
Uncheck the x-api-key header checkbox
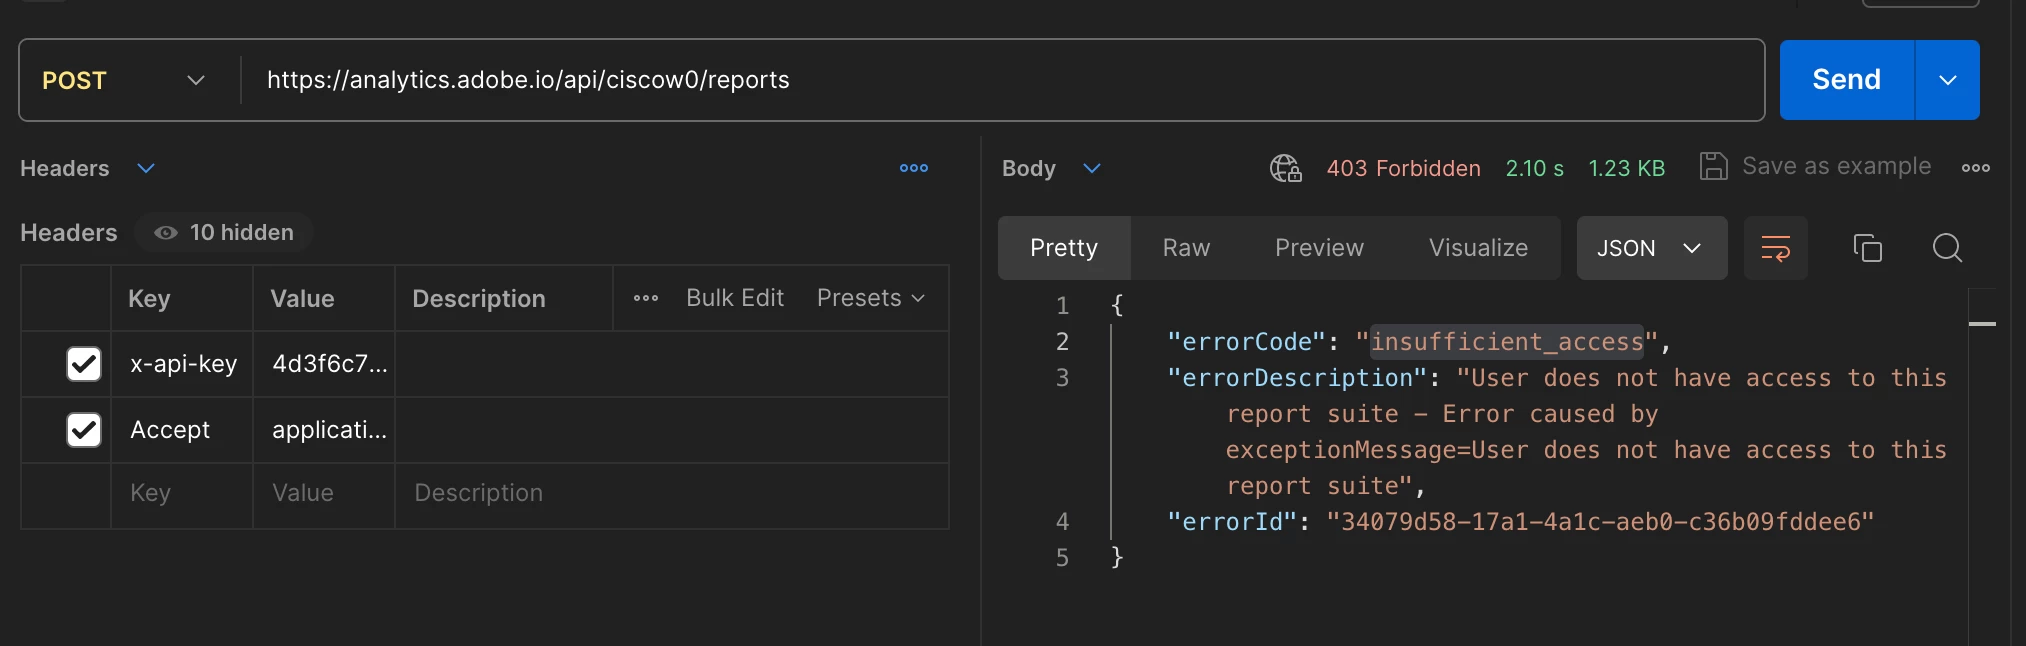pos(84,364)
